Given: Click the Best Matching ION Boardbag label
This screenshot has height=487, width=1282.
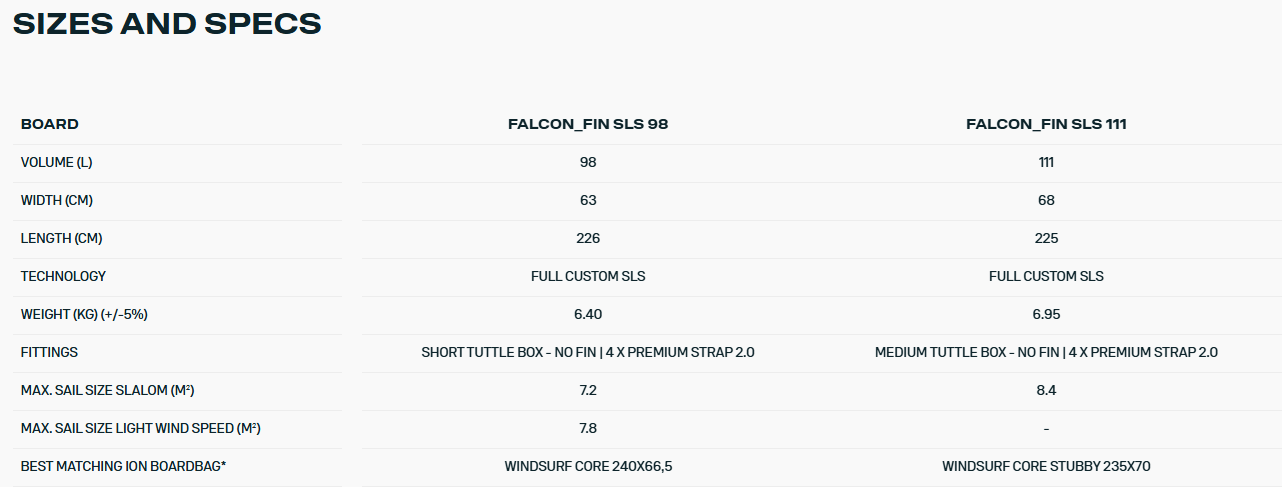Looking at the screenshot, I should coord(123,466).
